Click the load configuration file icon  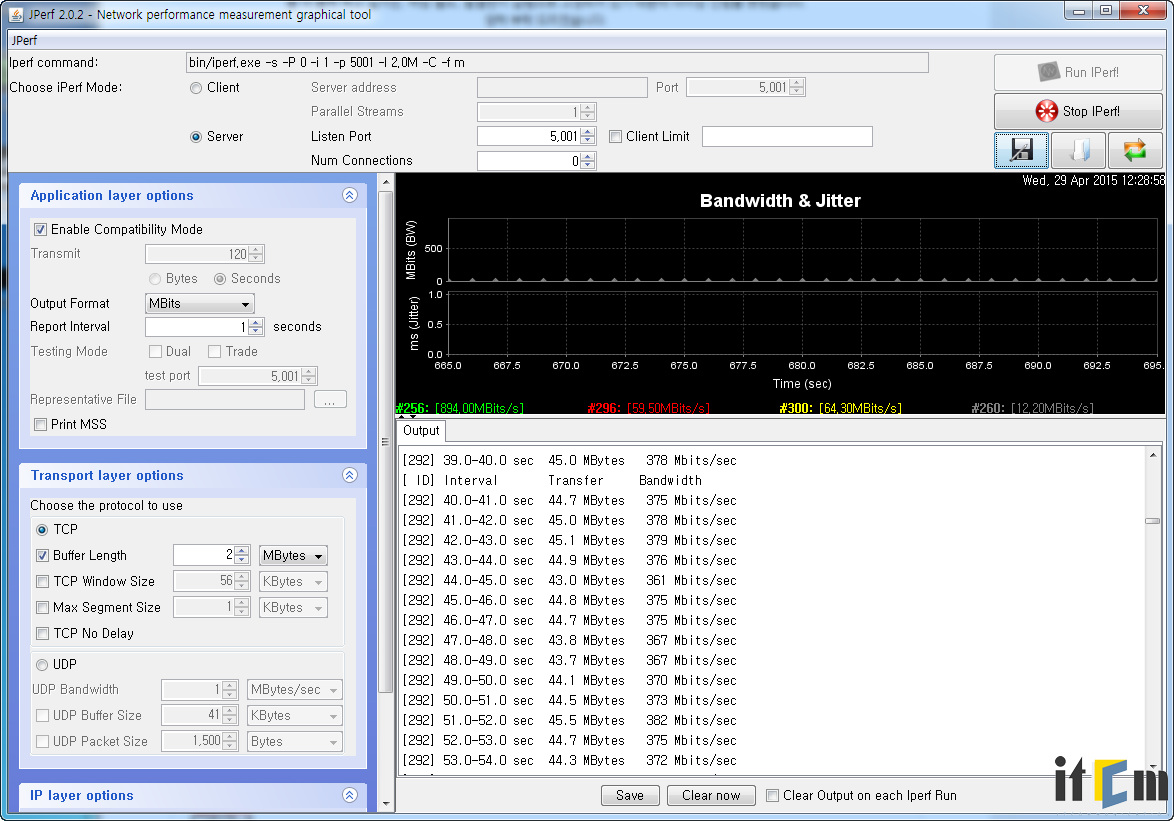(1078, 150)
